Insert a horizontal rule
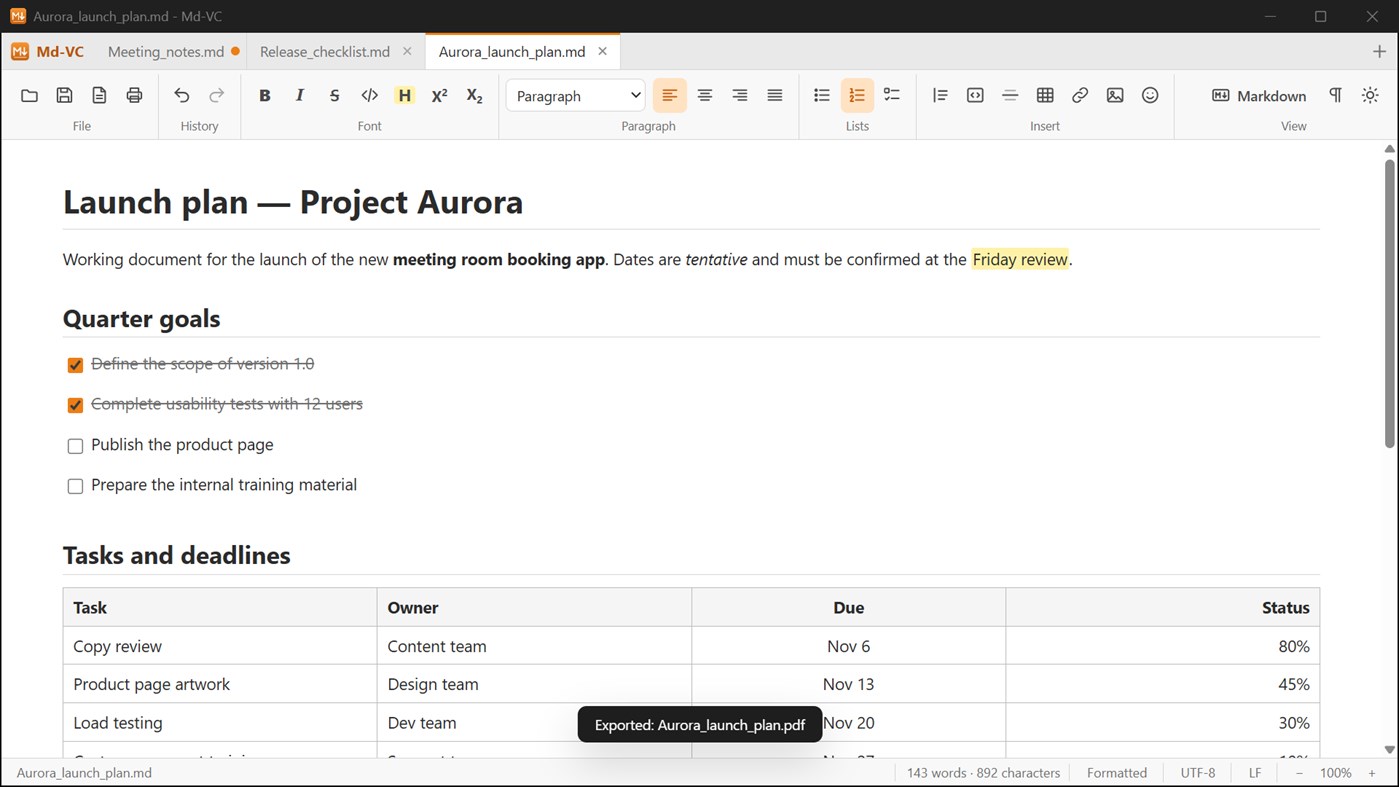Screen dimensions: 1399x787 point(1010,95)
